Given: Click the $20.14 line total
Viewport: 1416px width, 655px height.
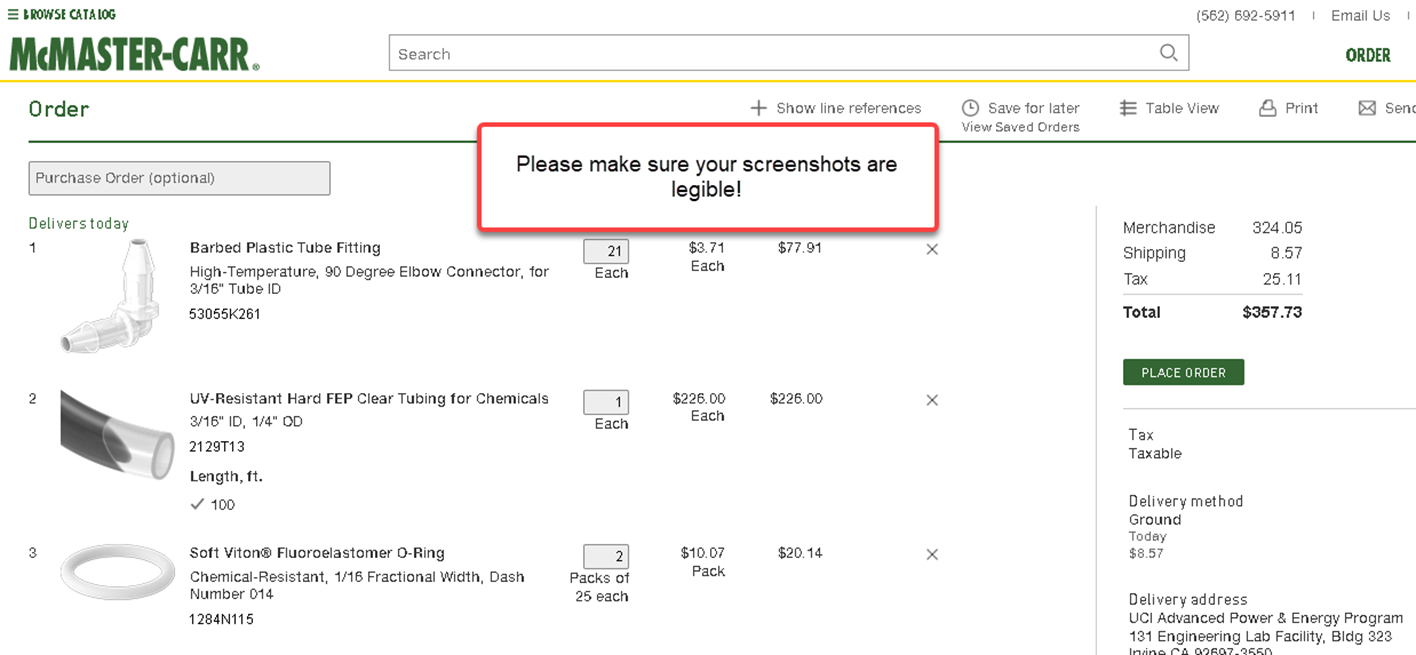Looking at the screenshot, I should (x=800, y=552).
